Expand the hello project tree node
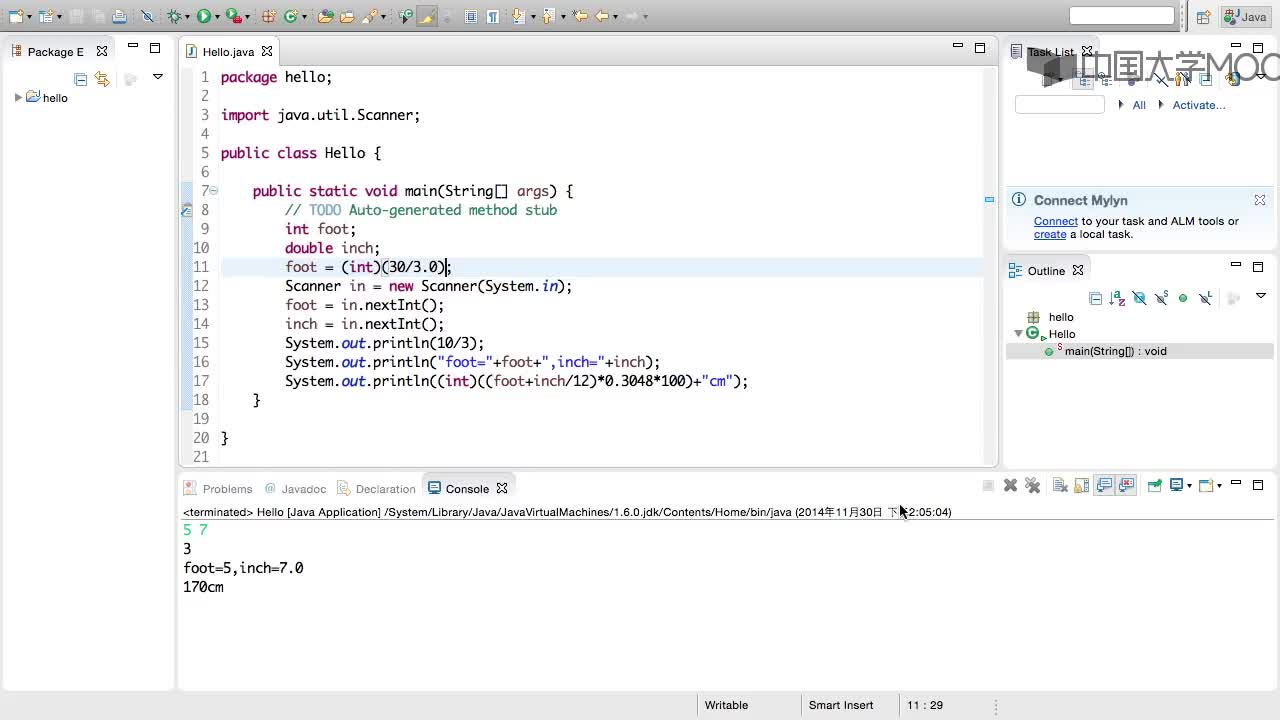 click(18, 97)
